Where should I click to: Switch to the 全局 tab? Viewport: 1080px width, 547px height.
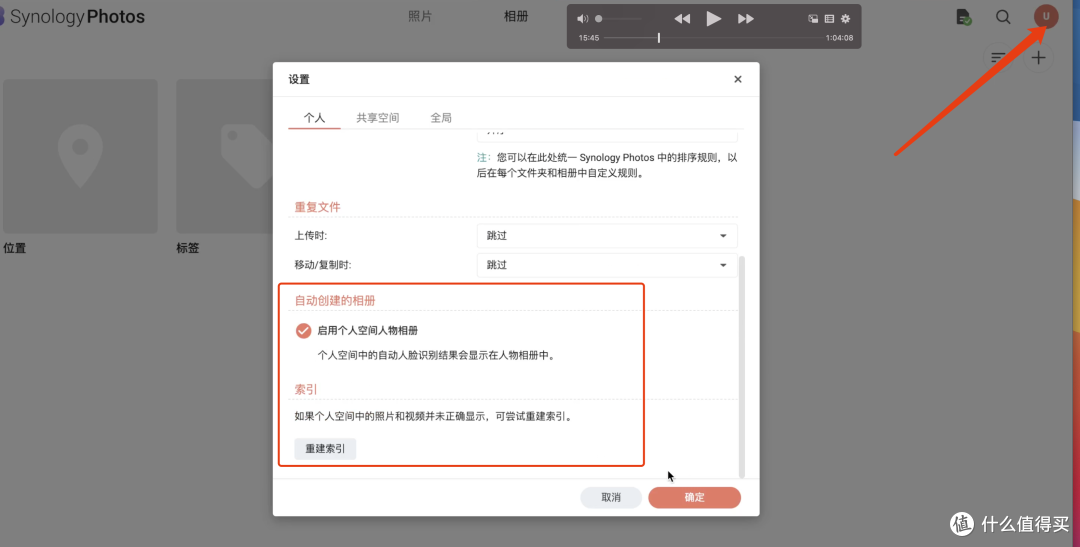pos(441,118)
